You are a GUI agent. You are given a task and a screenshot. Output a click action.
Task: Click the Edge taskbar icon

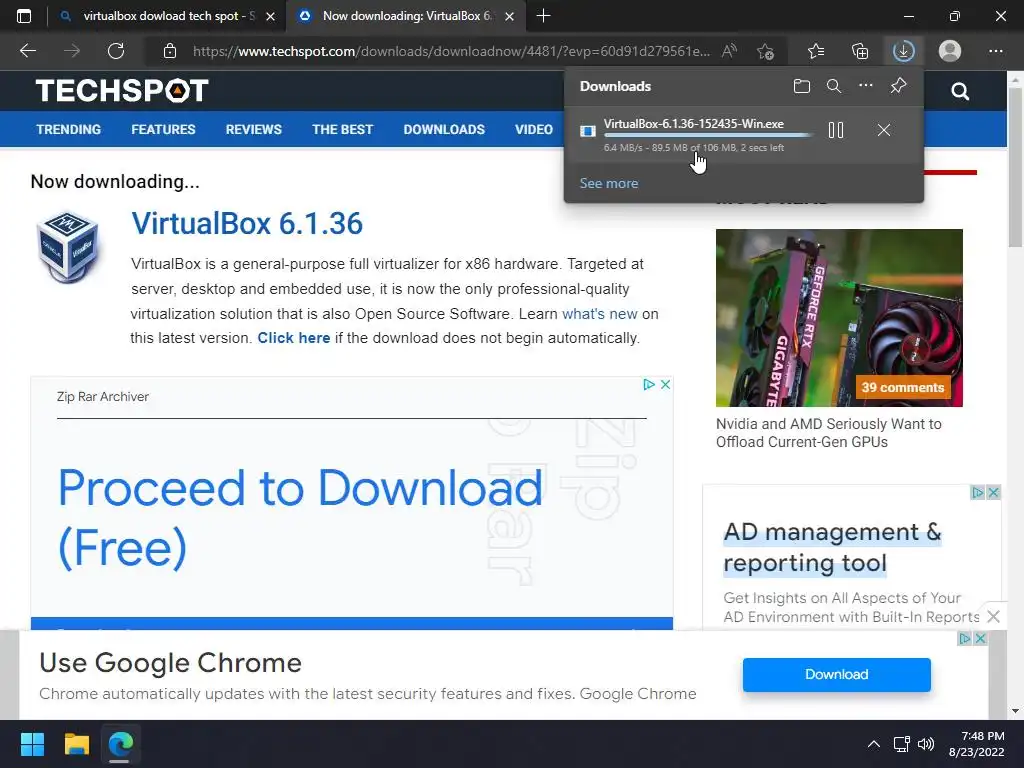click(121, 744)
